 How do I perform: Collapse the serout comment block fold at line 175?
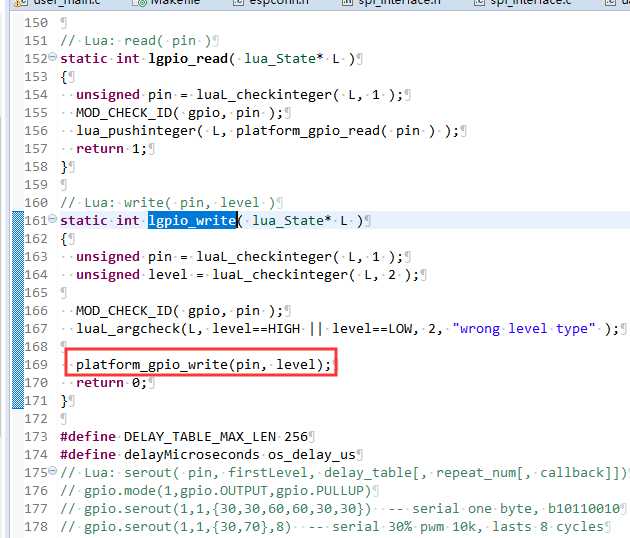pyautogui.click(x=52, y=470)
